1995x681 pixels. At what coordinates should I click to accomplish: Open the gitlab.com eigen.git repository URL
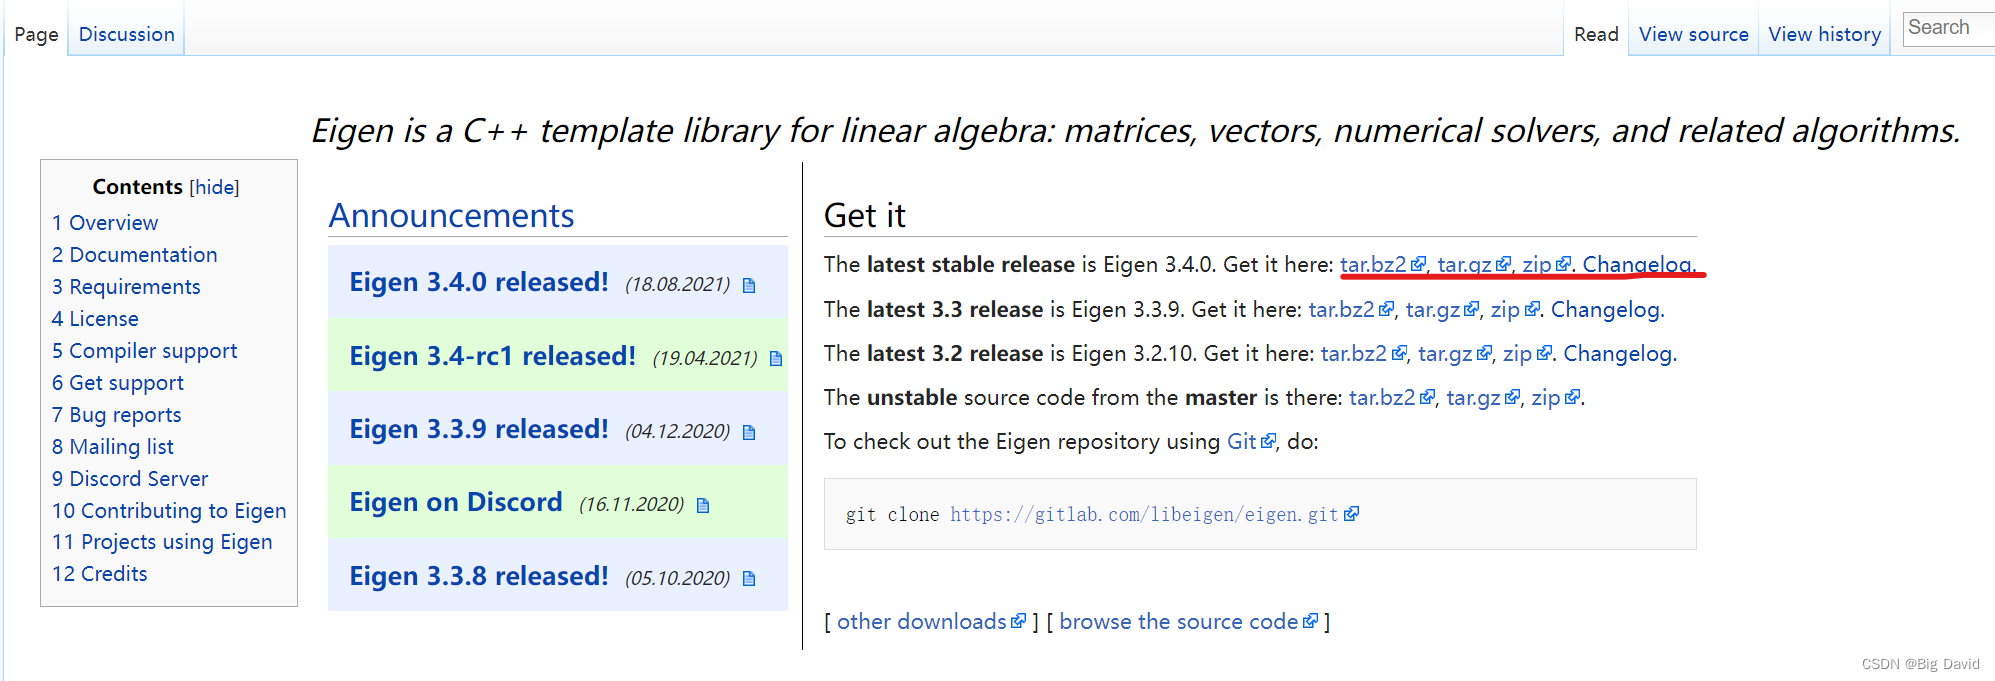pyautogui.click(x=1154, y=514)
